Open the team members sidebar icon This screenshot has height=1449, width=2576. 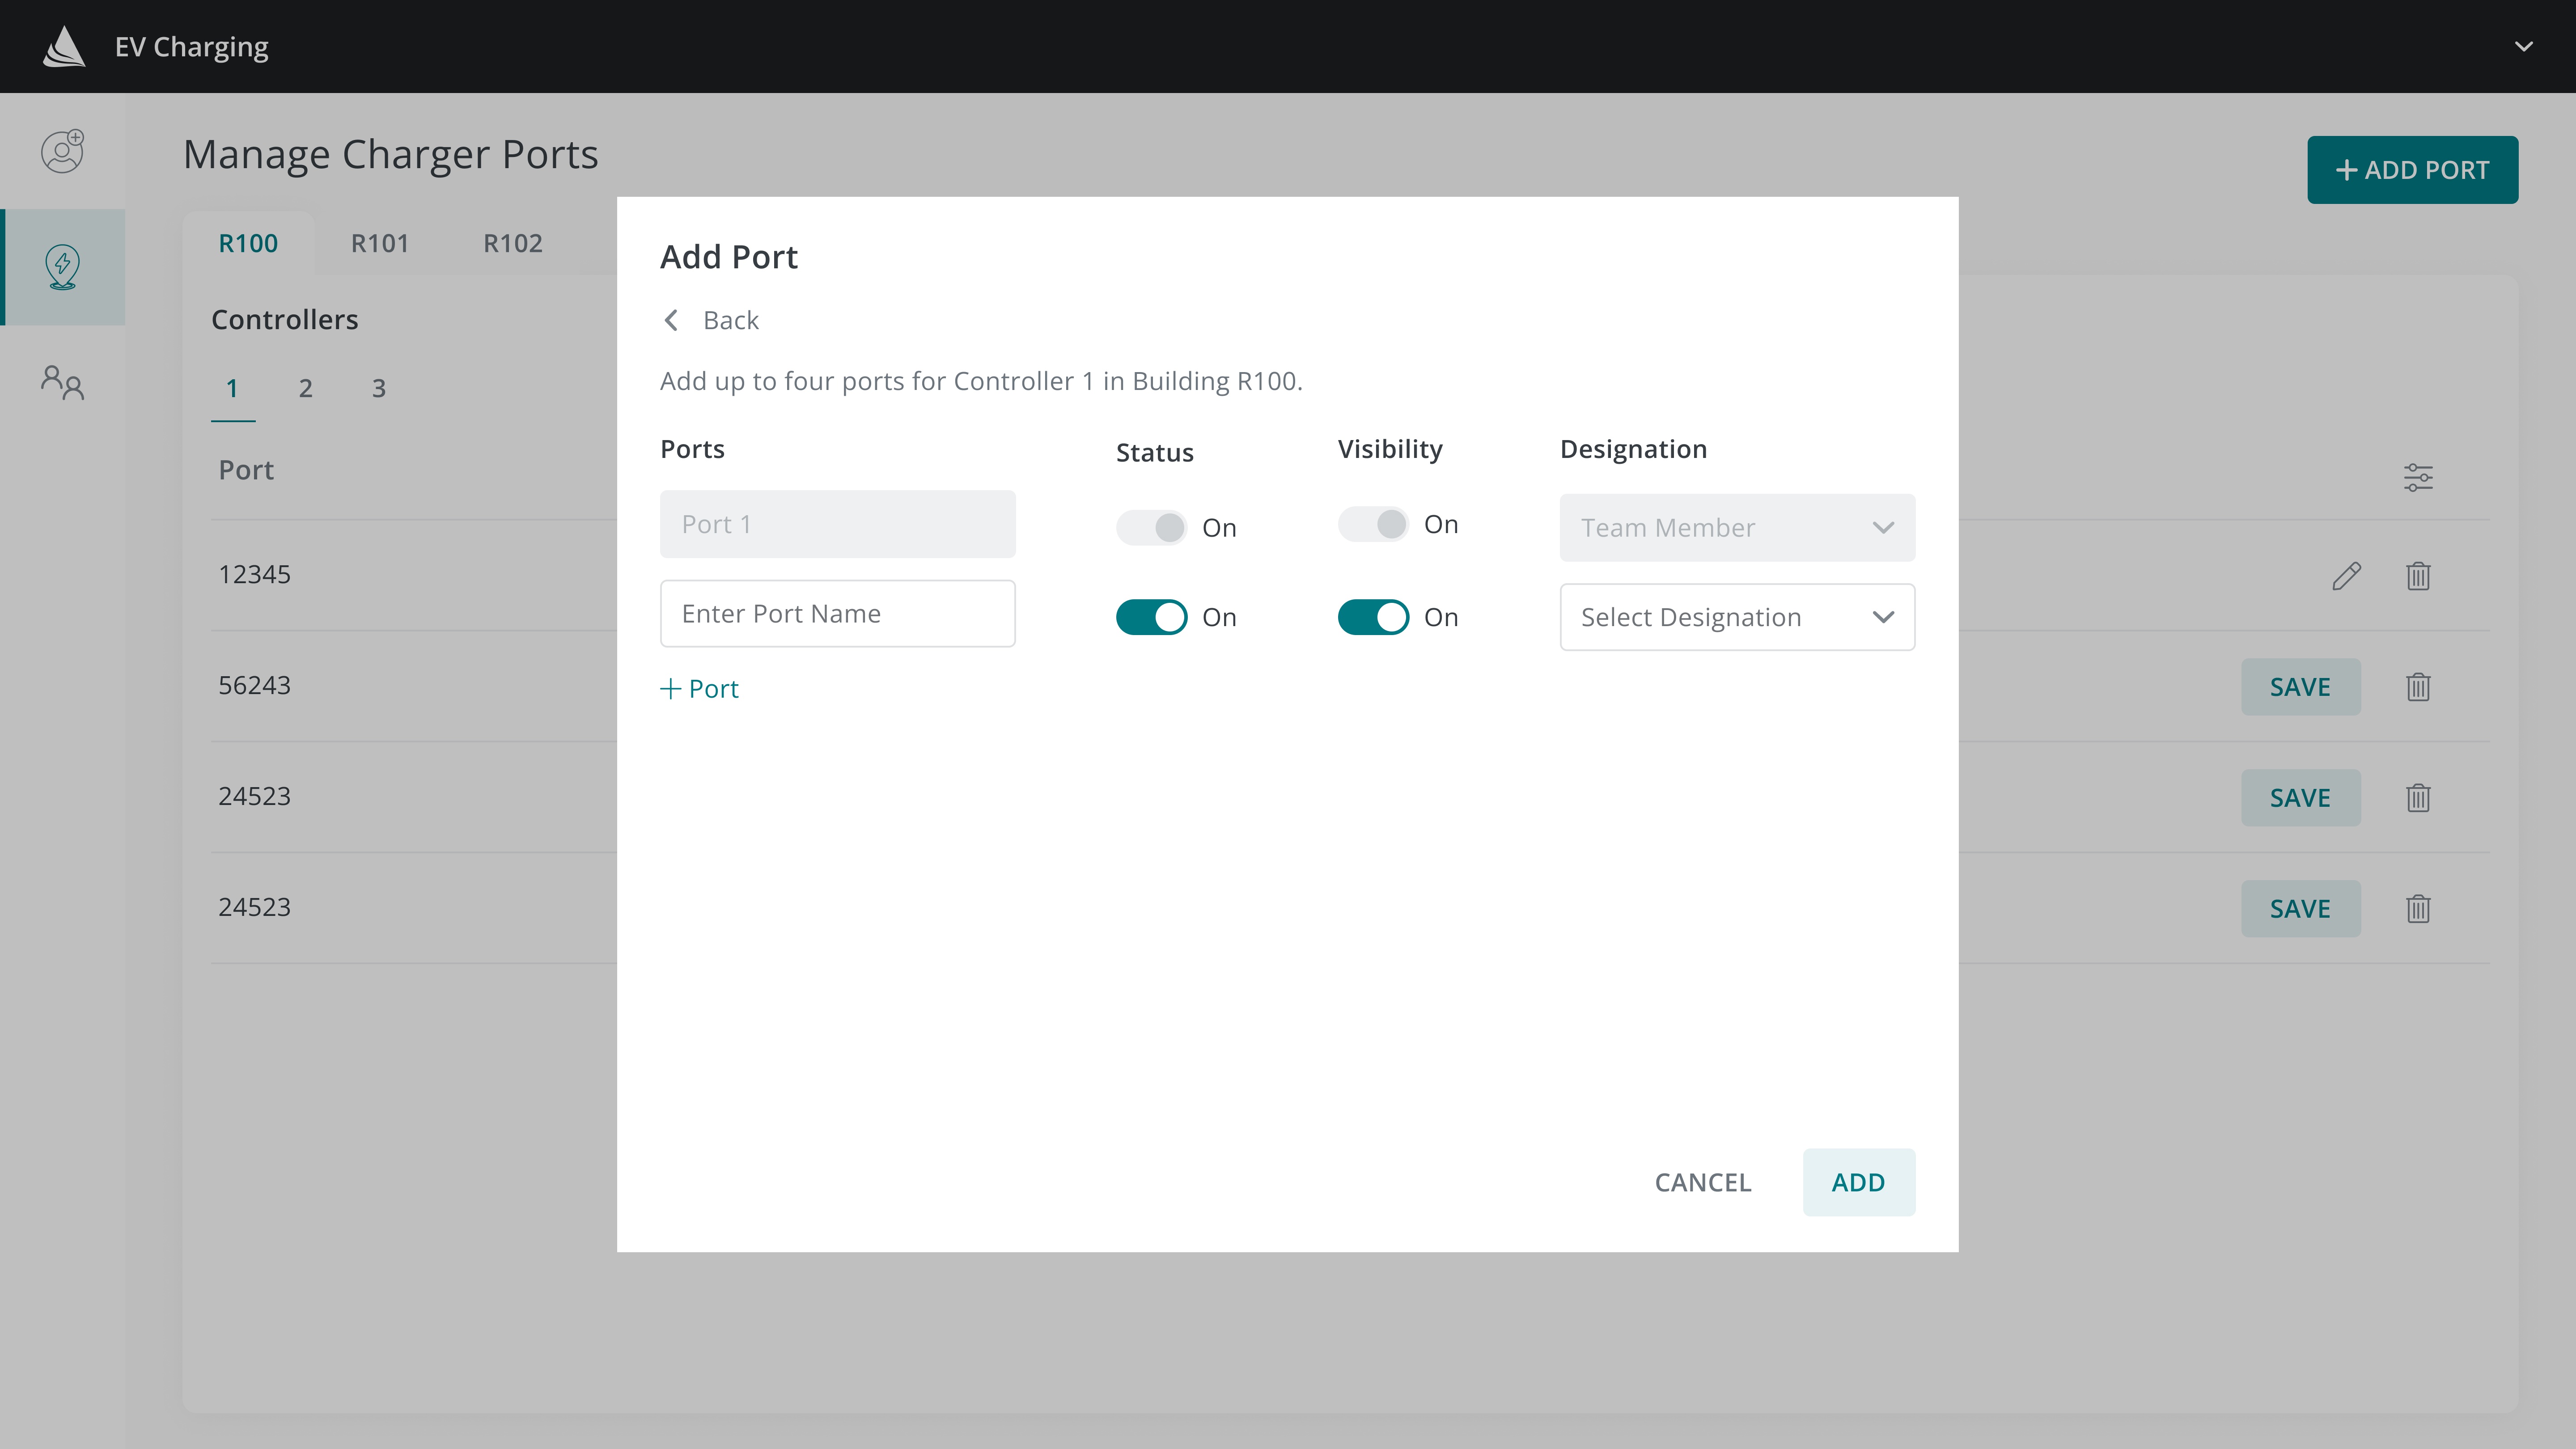62,382
